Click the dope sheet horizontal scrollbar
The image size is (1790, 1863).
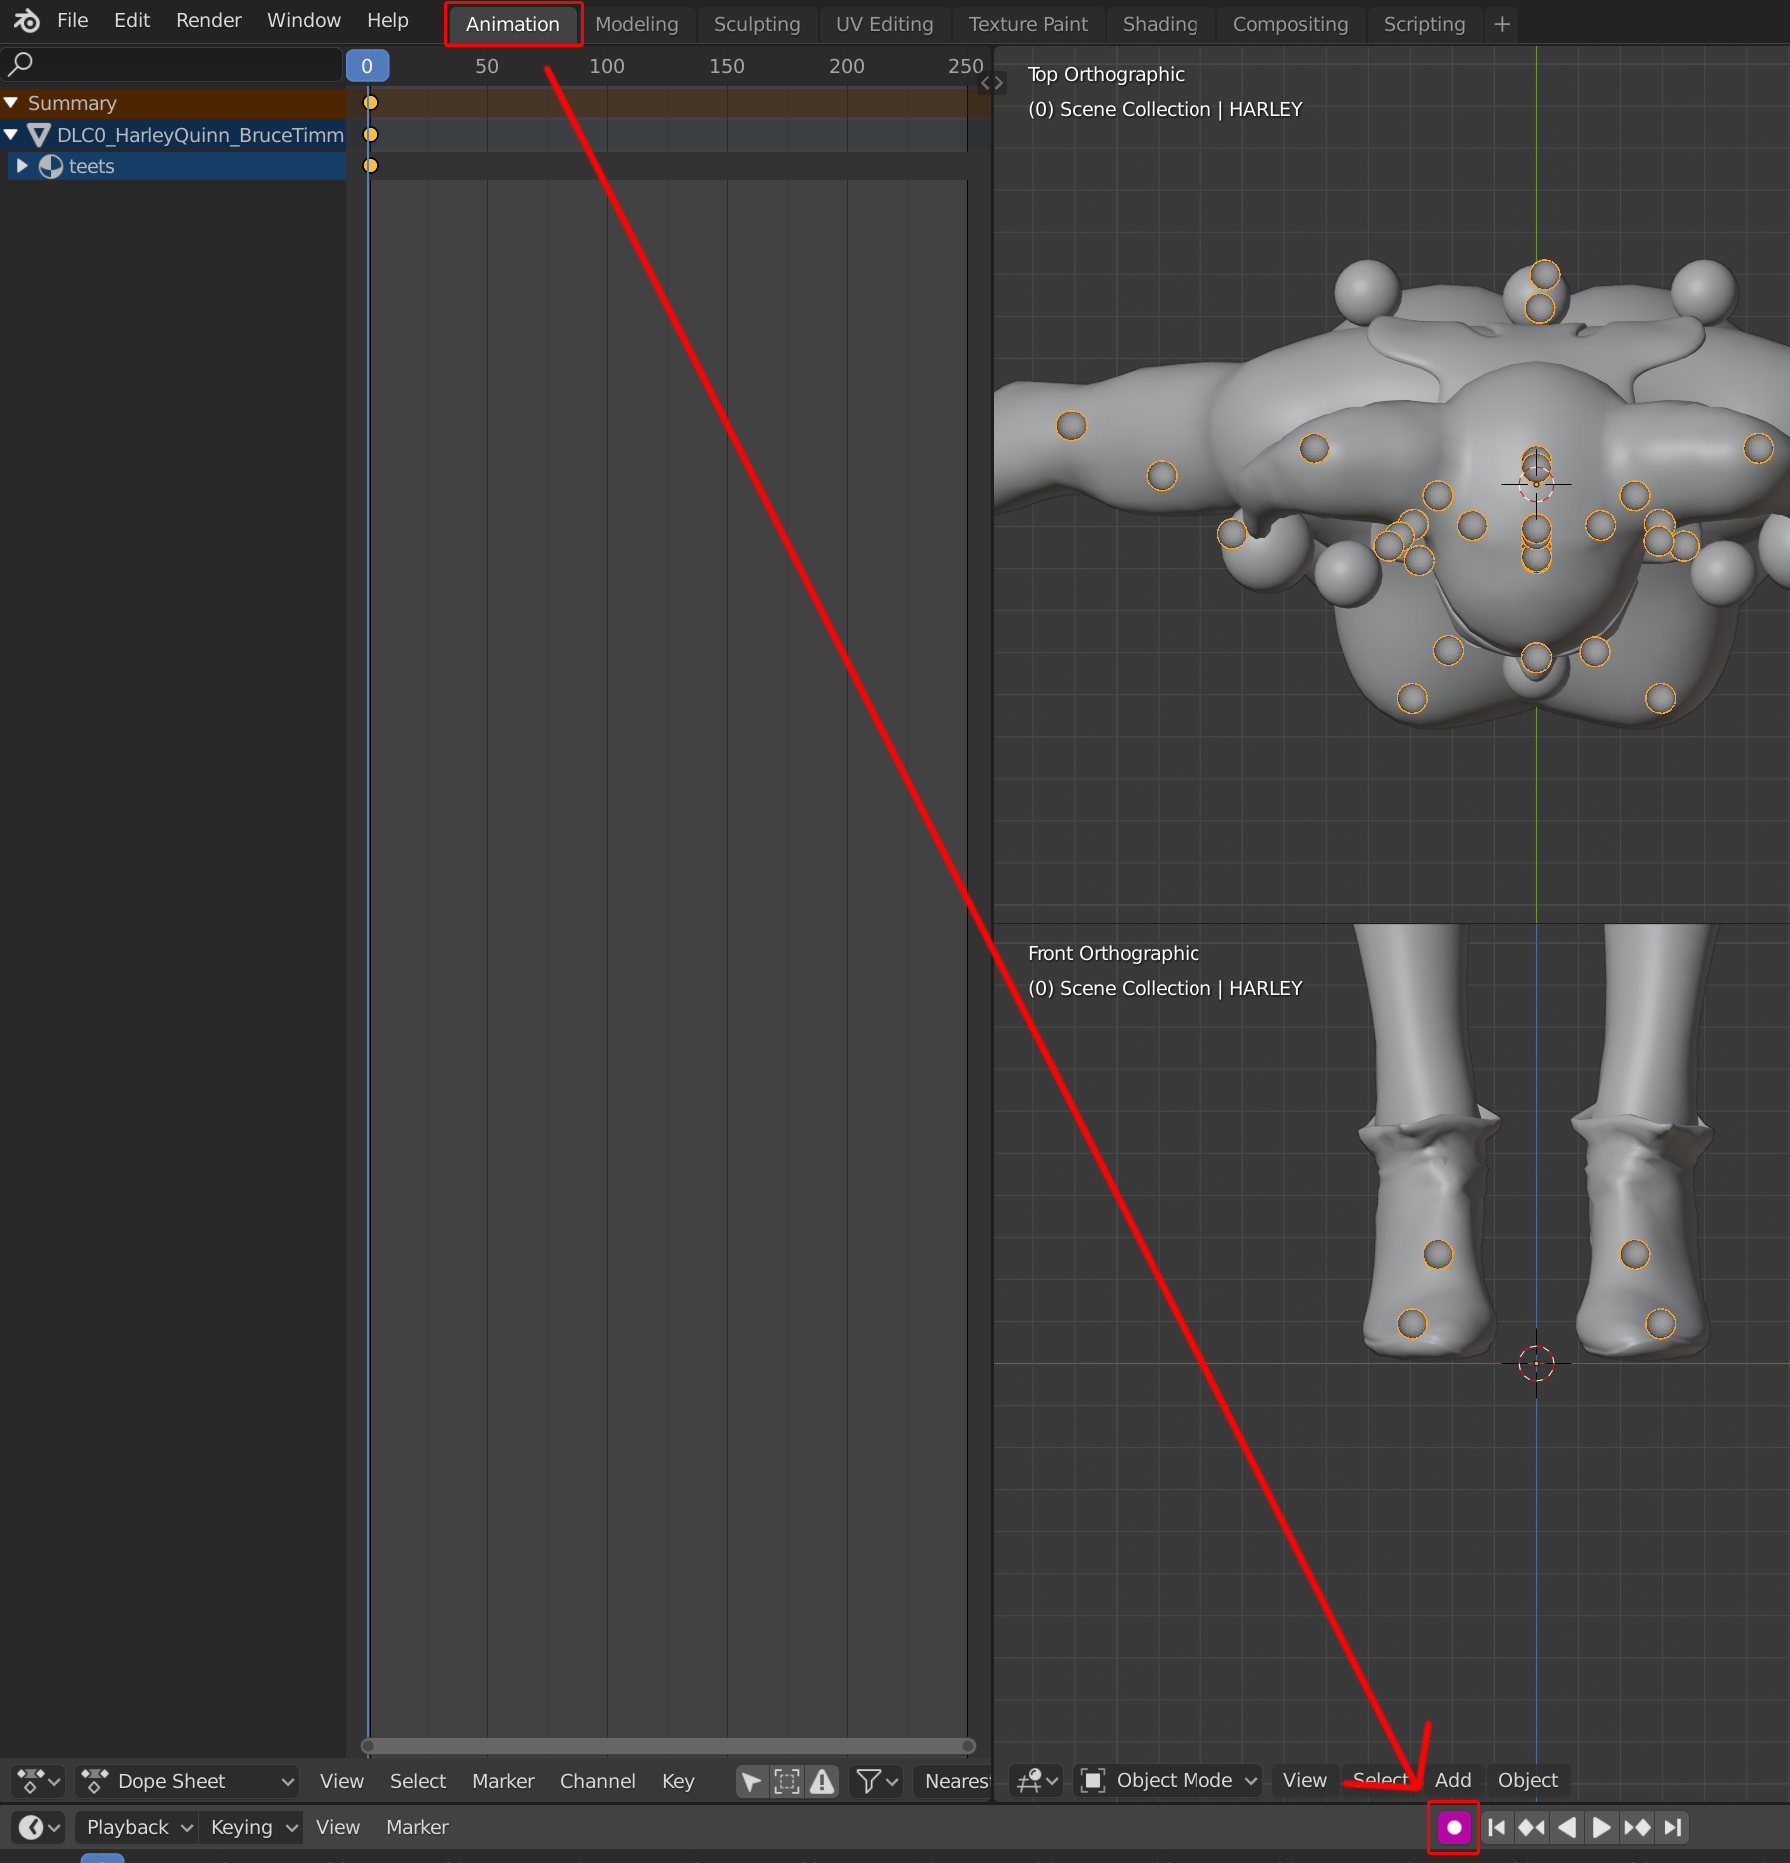pos(668,1746)
